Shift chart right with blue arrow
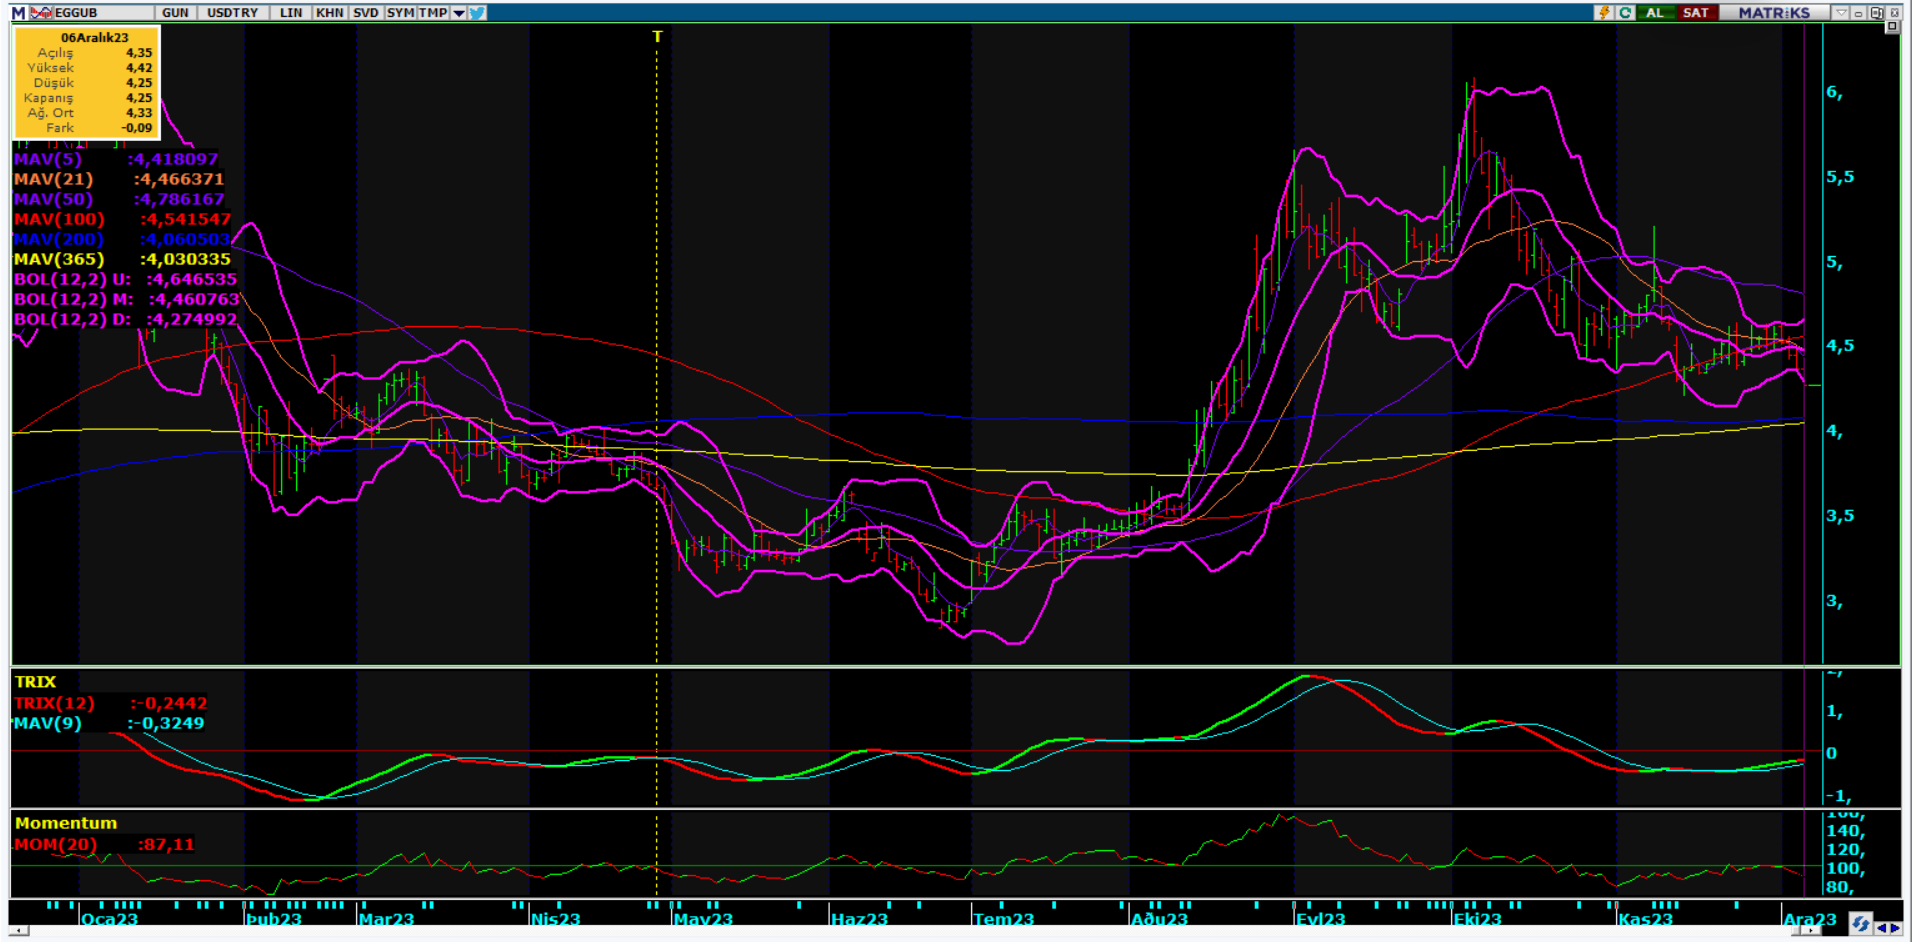 pos(1895,928)
